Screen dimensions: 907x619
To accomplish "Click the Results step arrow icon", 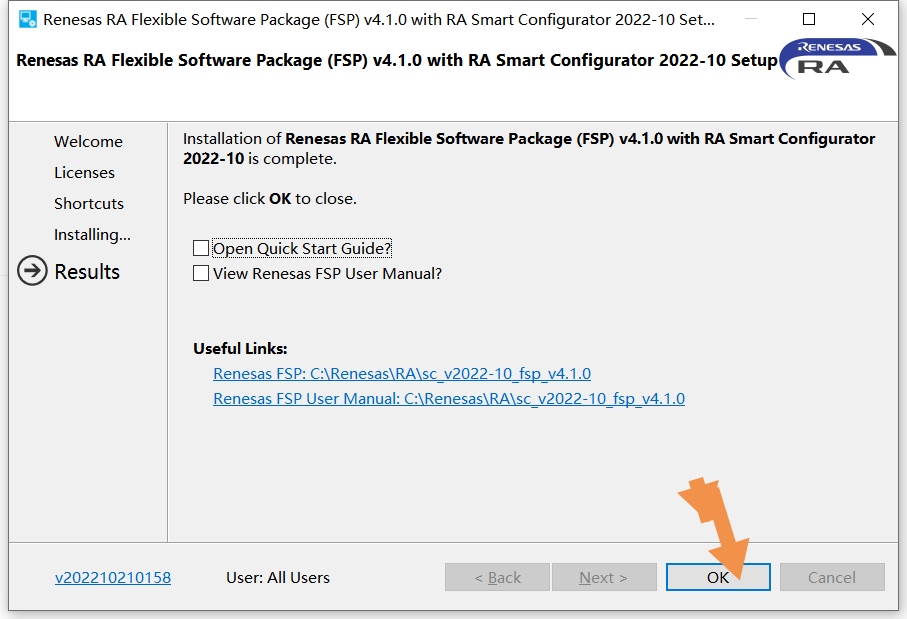I will click(x=32, y=271).
